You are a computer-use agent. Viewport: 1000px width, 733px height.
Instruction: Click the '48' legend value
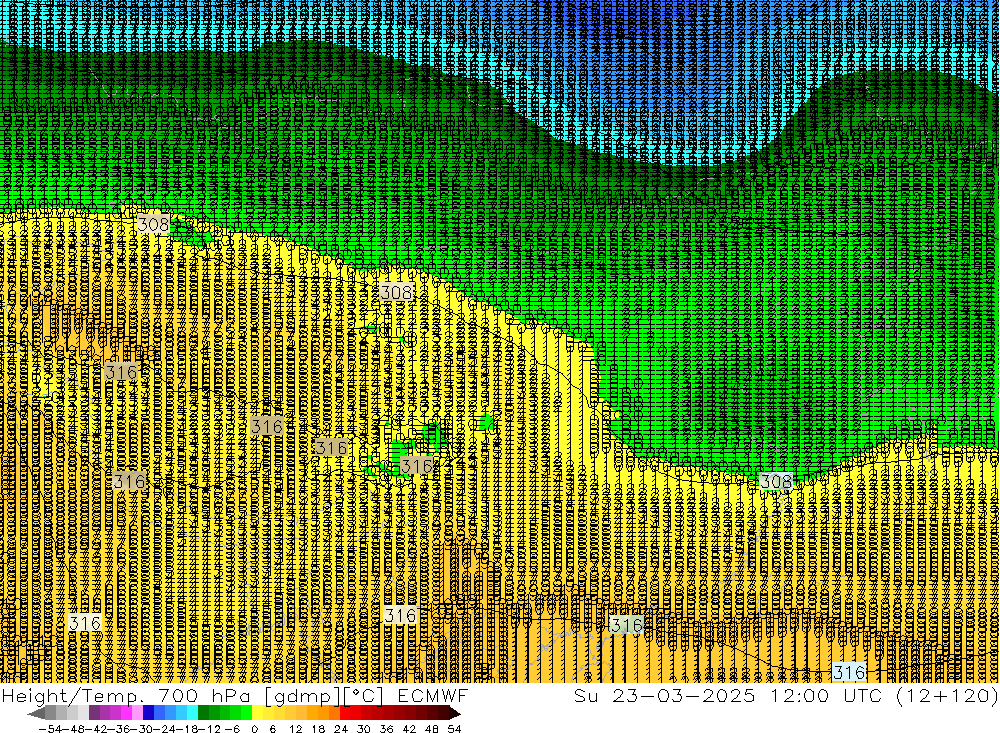point(432,729)
